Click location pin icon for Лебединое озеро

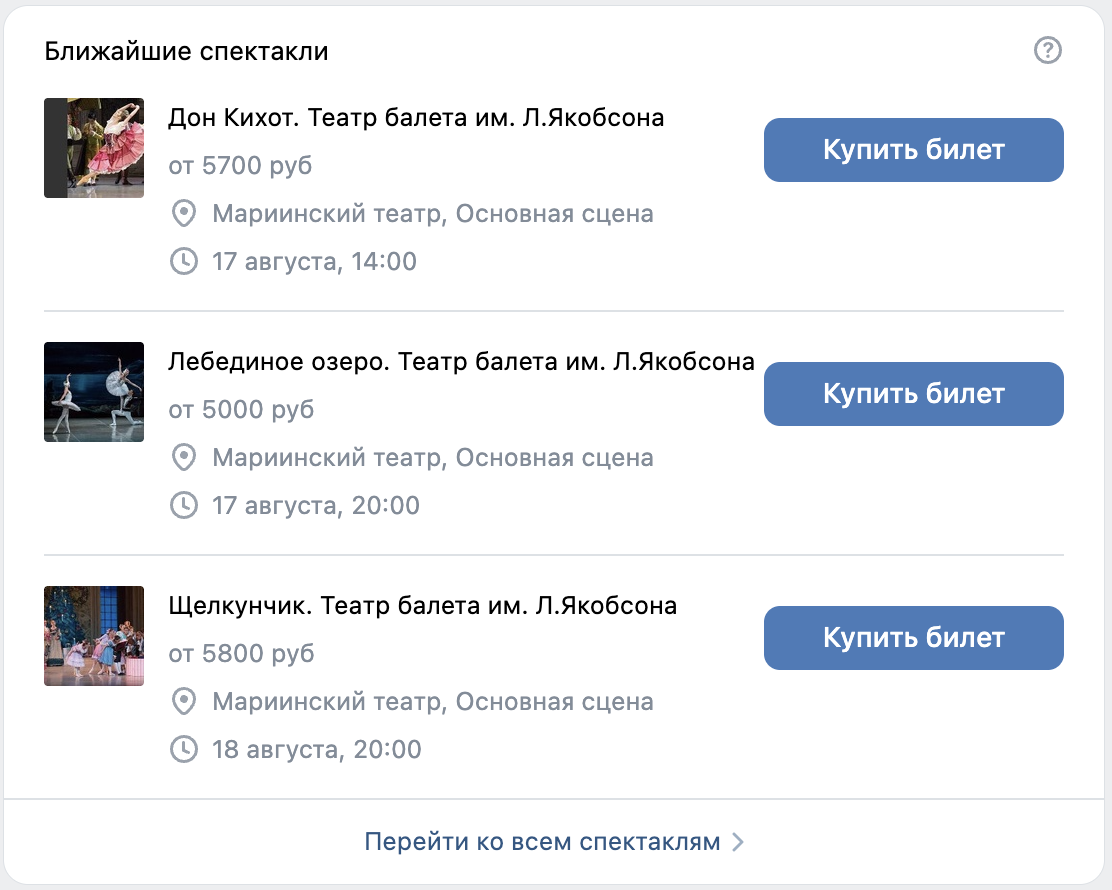[x=184, y=457]
